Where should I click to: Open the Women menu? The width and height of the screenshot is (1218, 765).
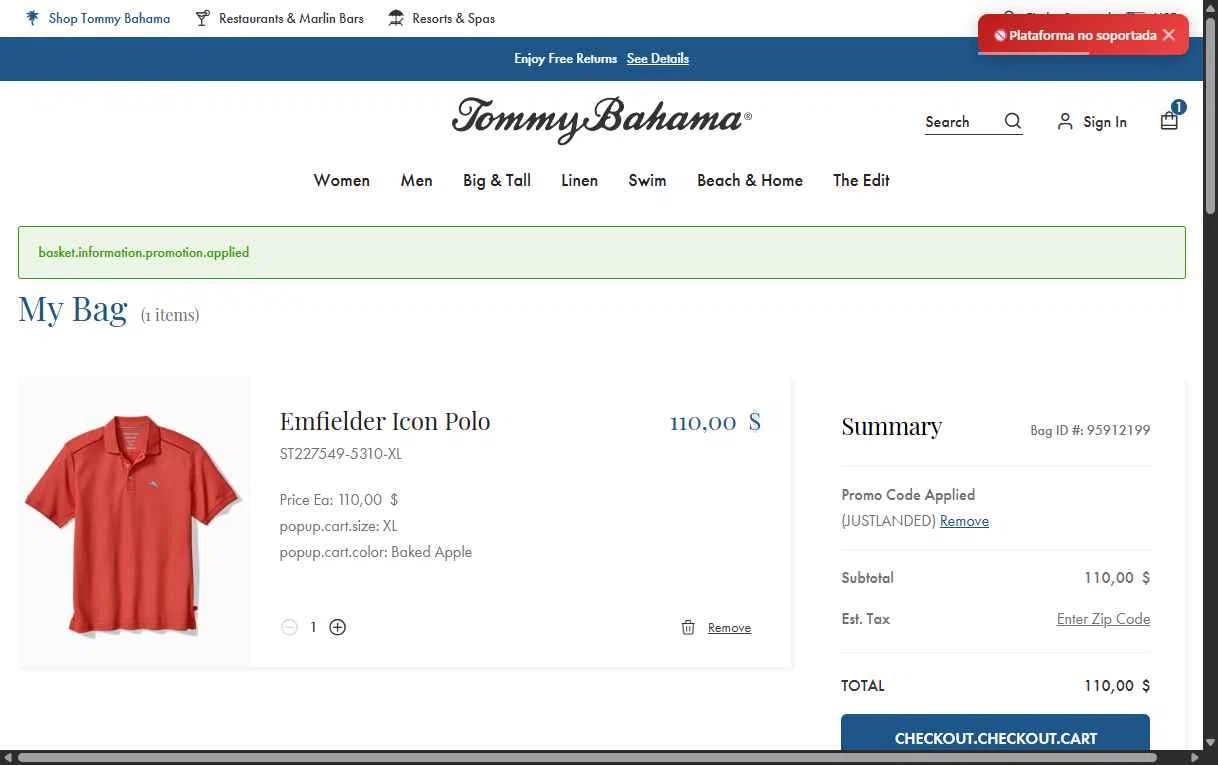click(x=342, y=180)
